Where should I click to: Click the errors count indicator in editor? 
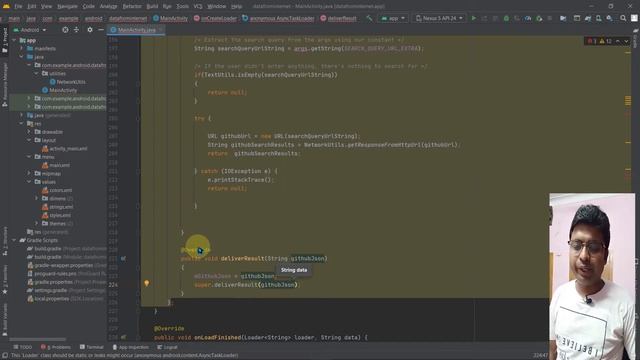pos(592,41)
